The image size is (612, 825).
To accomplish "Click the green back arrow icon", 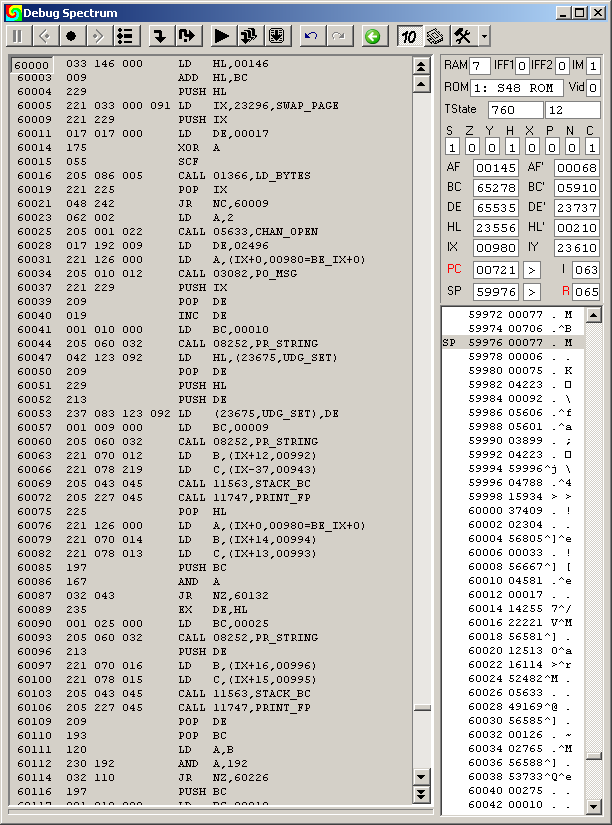I will point(373,36).
